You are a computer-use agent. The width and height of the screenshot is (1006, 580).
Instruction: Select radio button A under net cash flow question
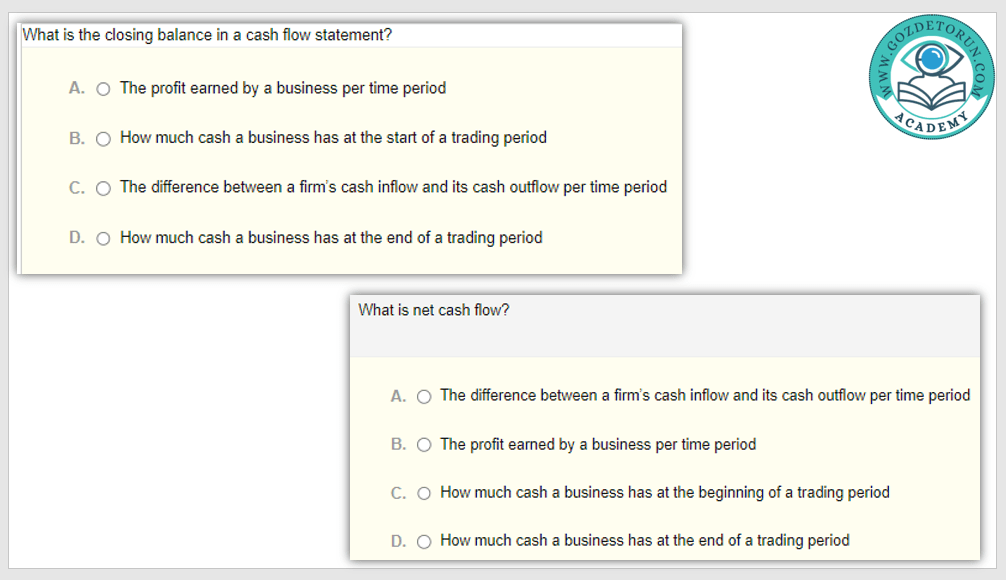424,397
